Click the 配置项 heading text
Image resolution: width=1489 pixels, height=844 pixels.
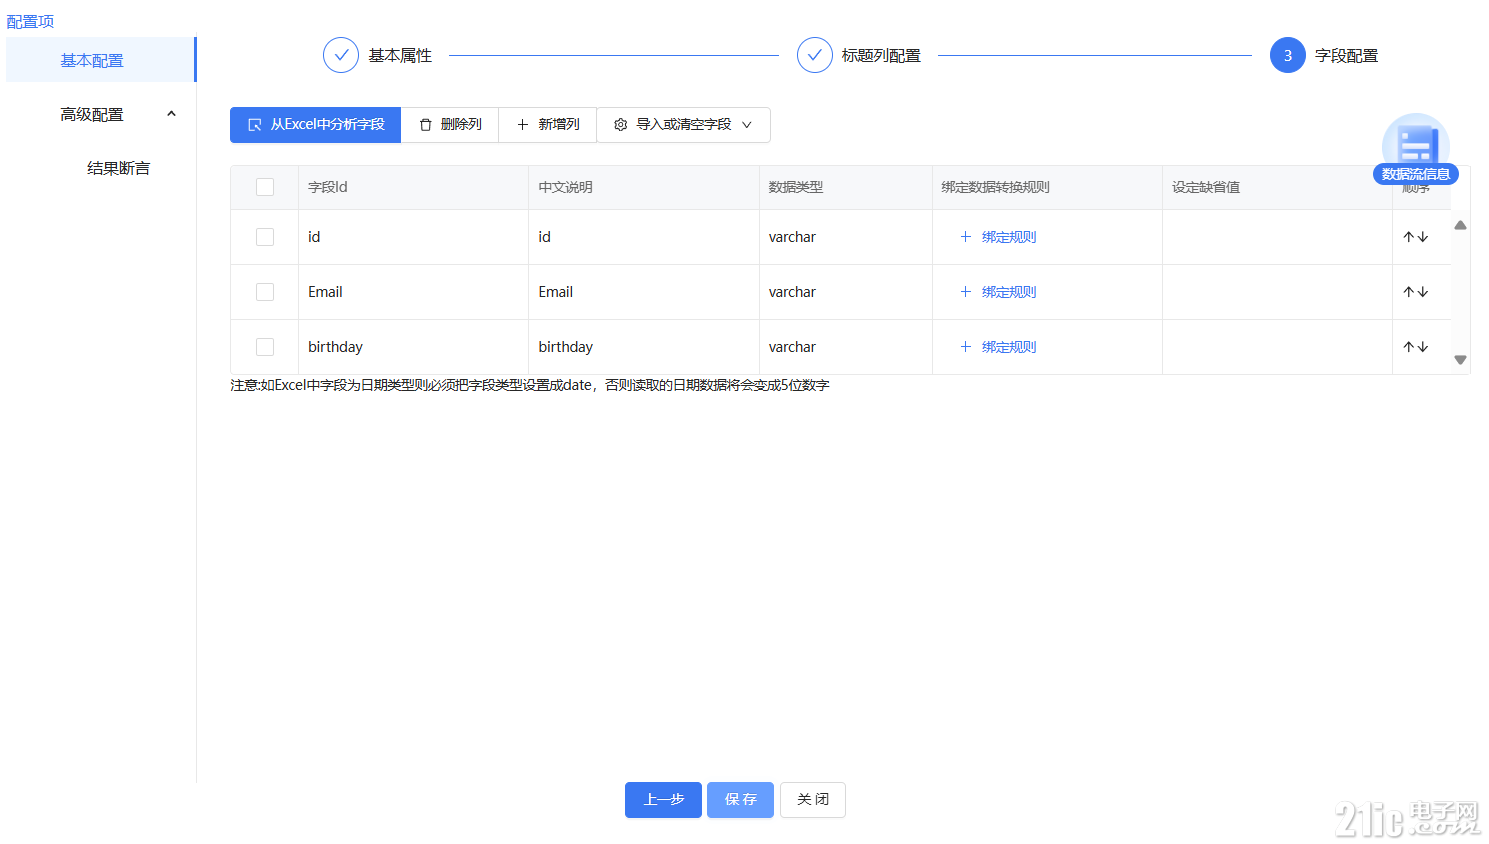pyautogui.click(x=30, y=21)
